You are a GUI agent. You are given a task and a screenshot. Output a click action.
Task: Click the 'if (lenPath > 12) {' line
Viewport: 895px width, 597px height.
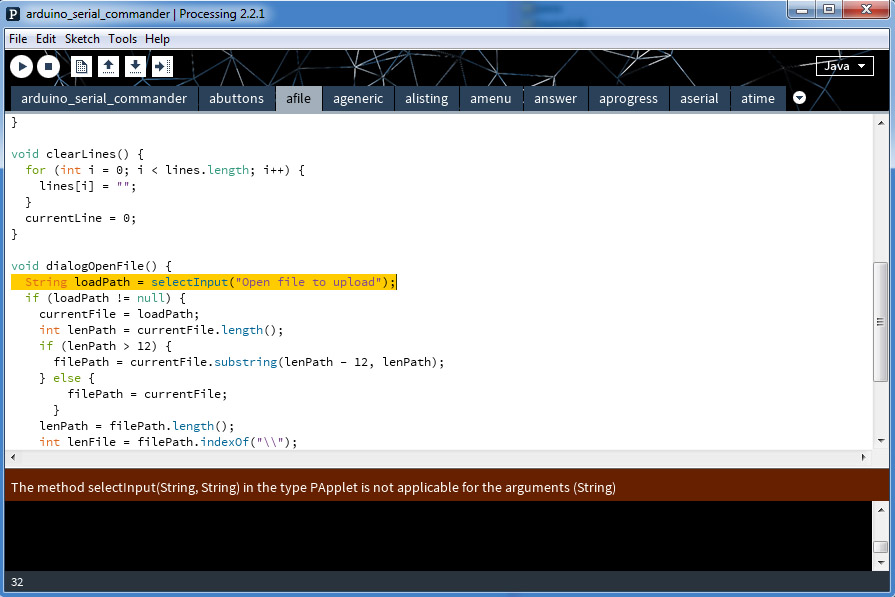(105, 346)
